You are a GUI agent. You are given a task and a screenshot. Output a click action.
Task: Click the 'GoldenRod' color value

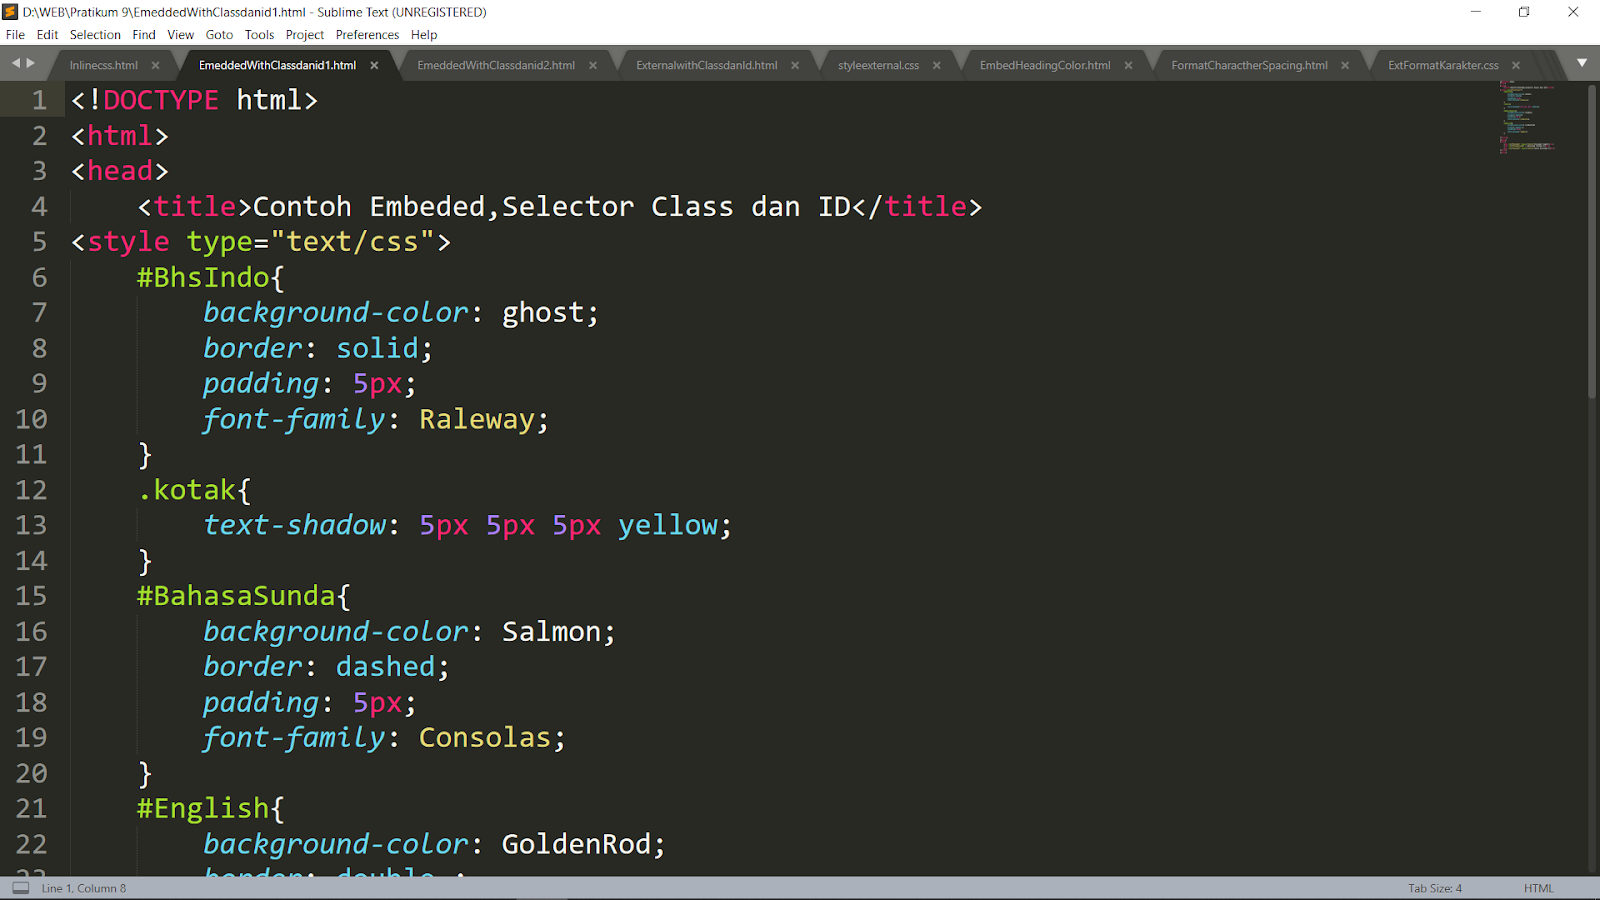576,844
